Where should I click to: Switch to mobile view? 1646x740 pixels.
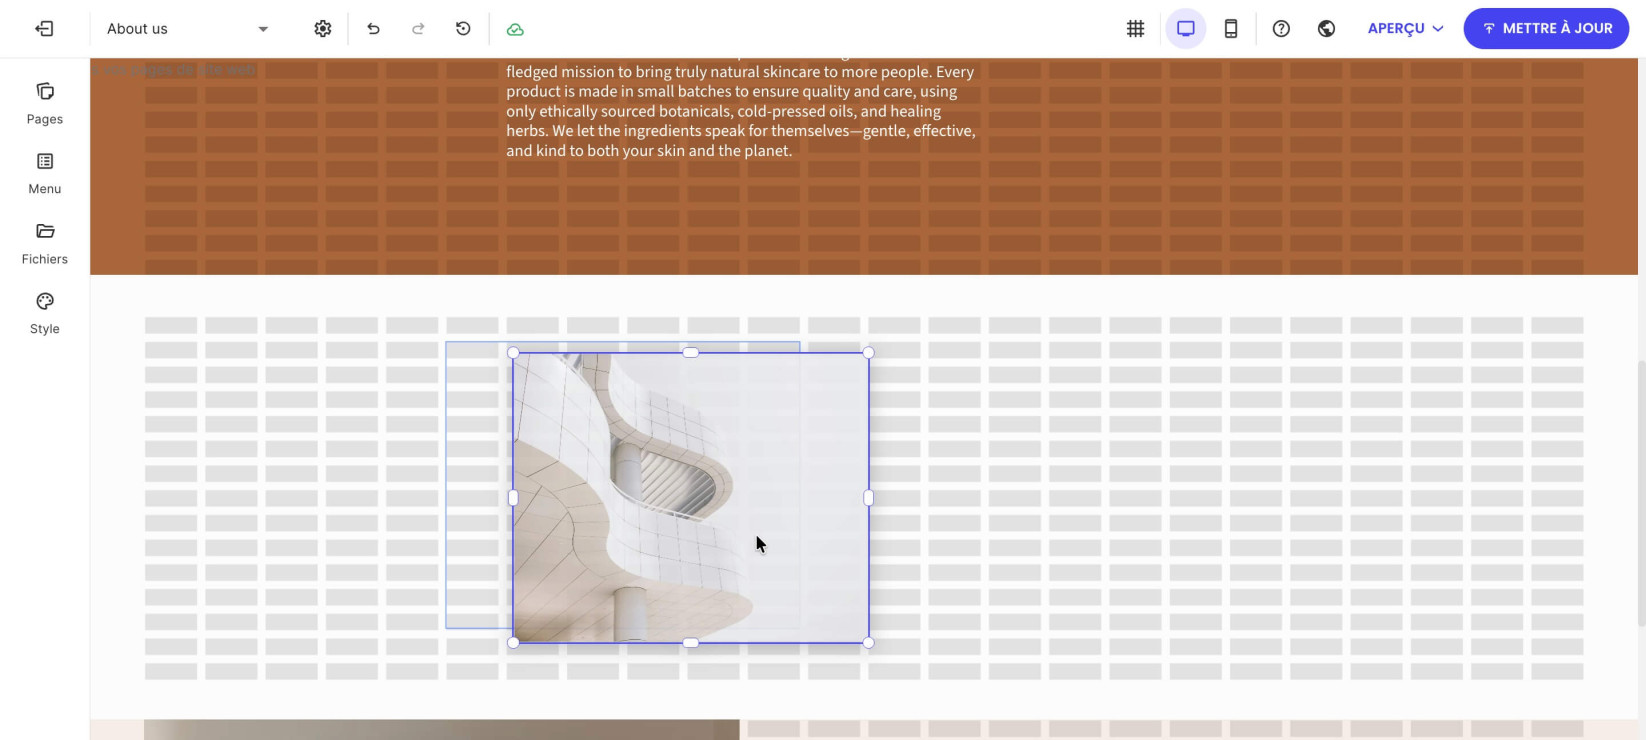click(x=1231, y=29)
